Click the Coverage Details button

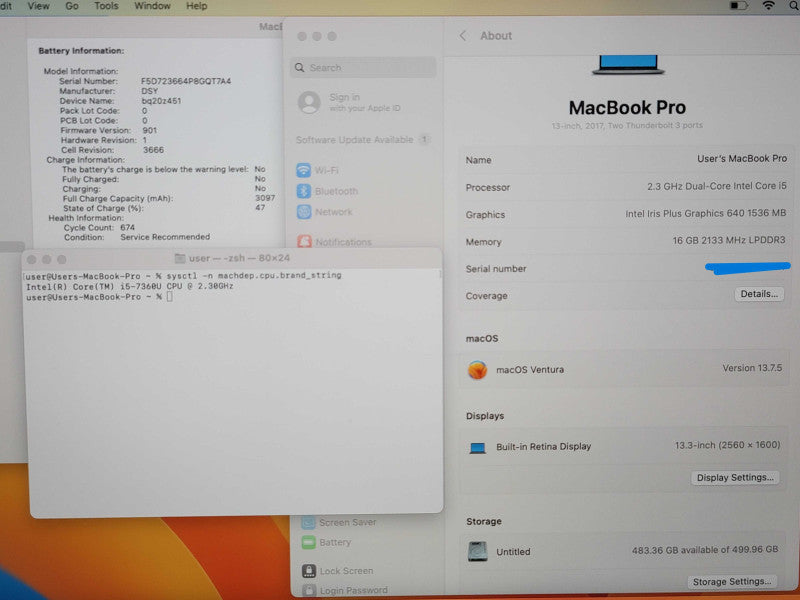click(x=759, y=294)
